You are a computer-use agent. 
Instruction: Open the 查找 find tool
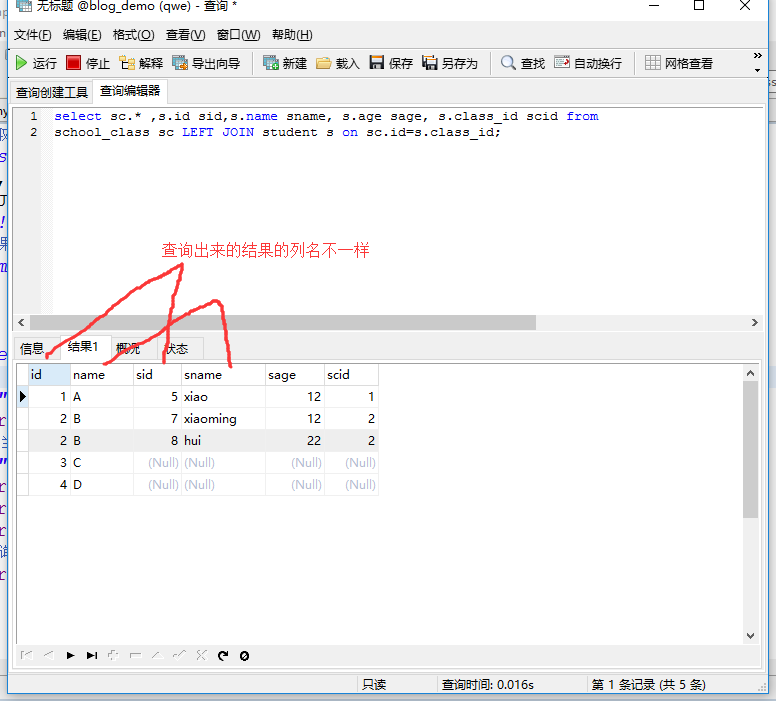click(x=523, y=63)
